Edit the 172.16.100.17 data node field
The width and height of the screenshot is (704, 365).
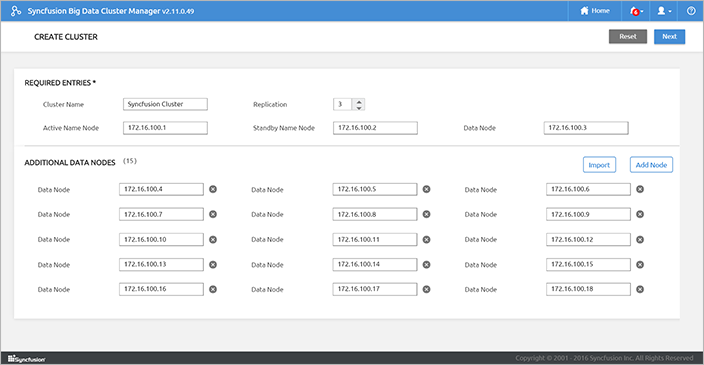tap(375, 289)
